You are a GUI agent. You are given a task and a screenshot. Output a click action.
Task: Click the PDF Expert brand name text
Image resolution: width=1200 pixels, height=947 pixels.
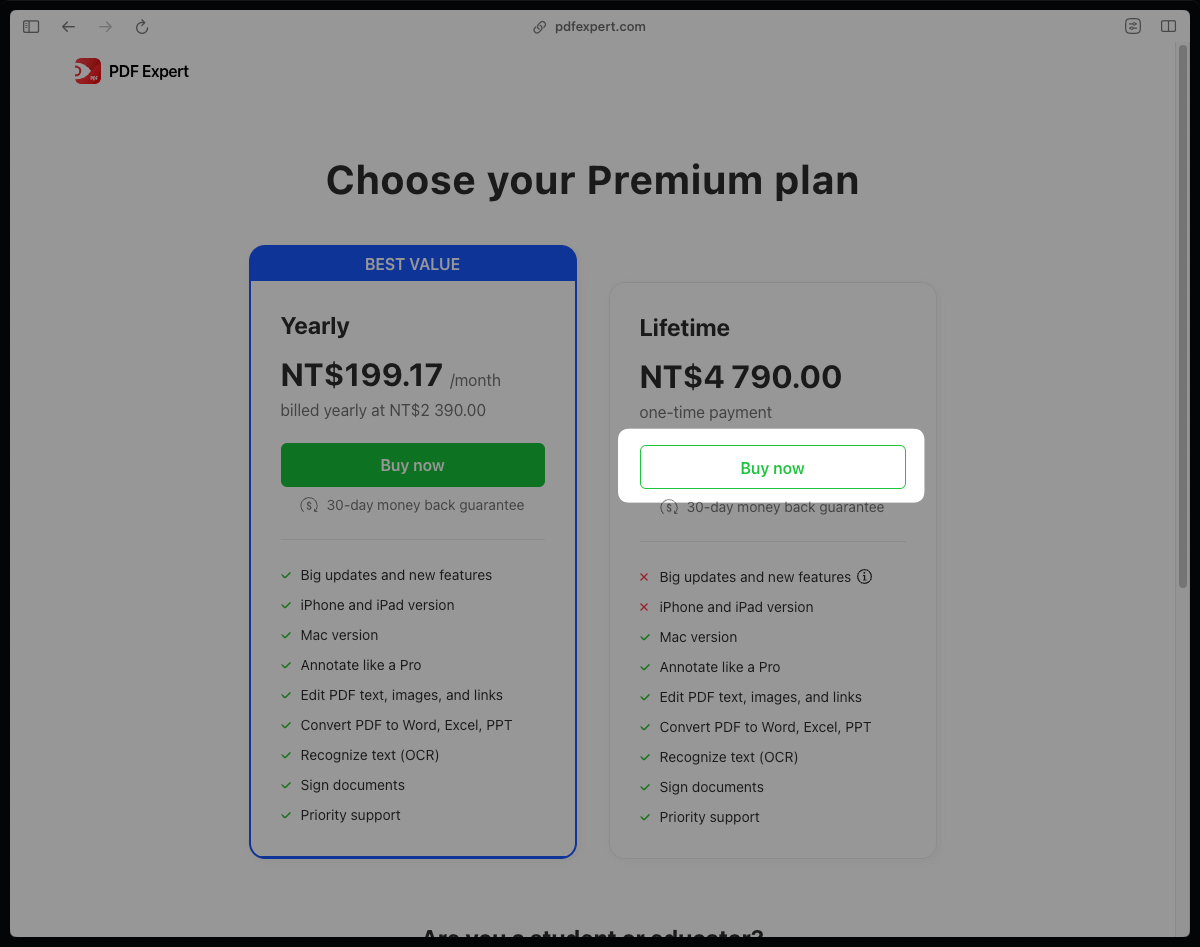(149, 71)
